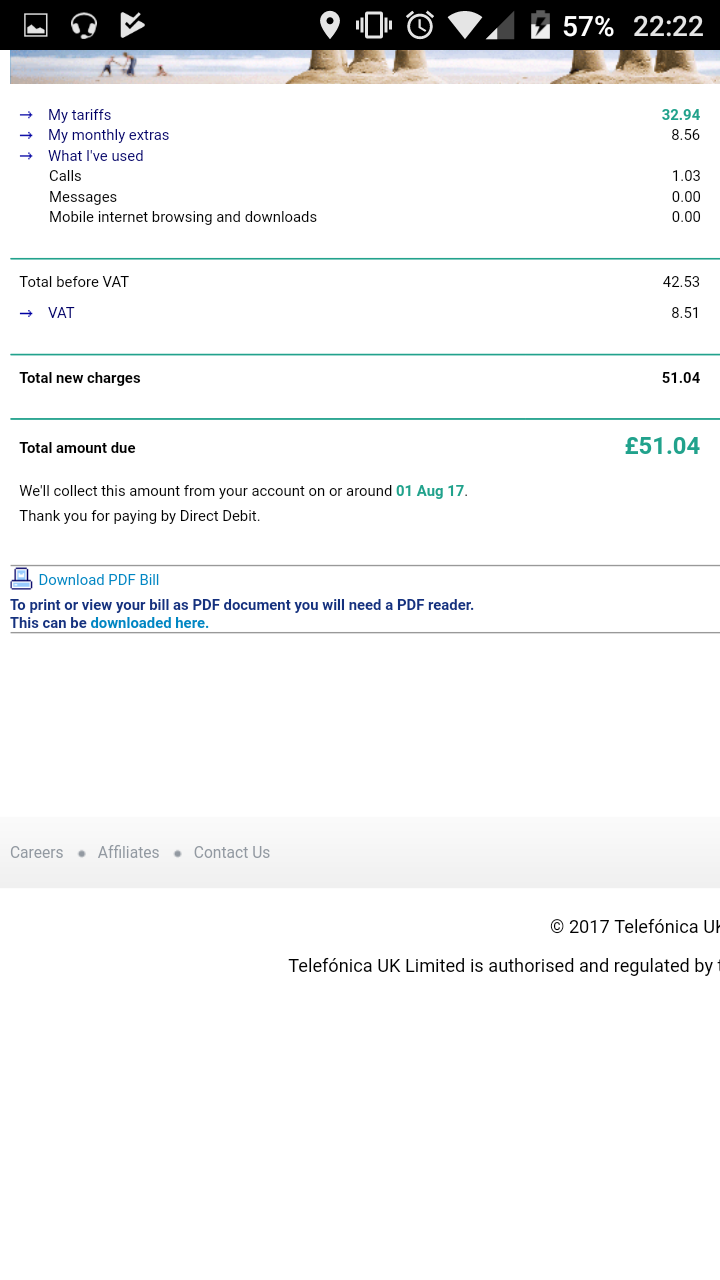Click the alarm clock status bar icon
This screenshot has width=720, height=1280.
[x=419, y=24]
